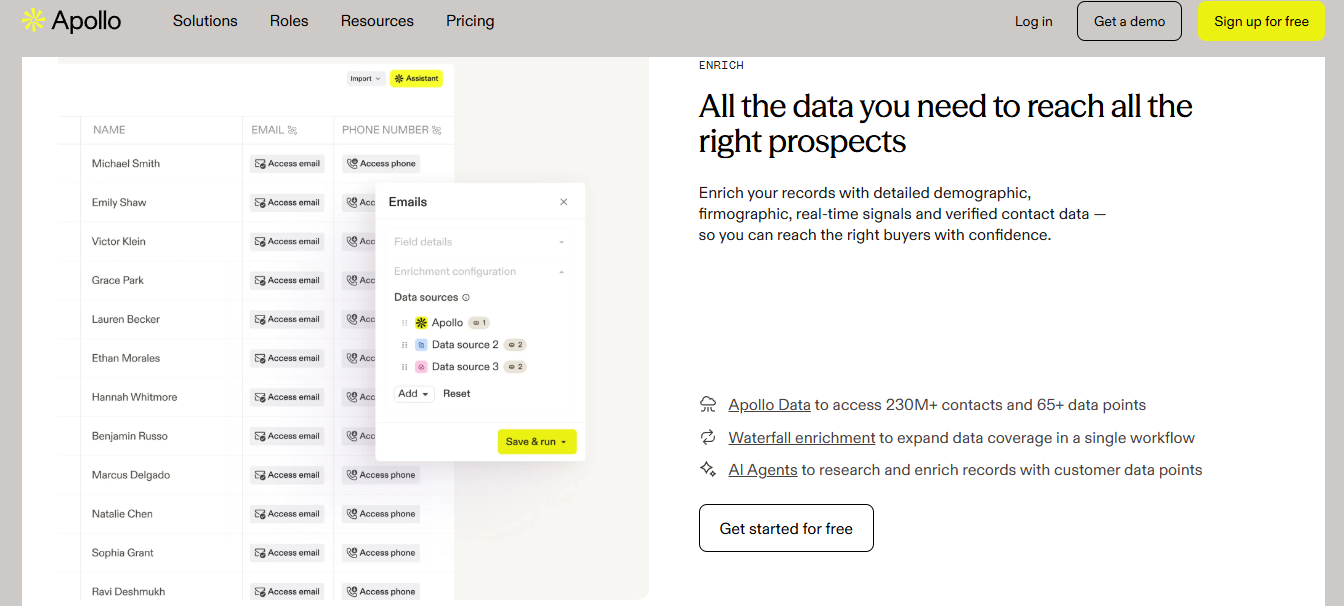This screenshot has width=1344, height=606.
Task: Open the Apollo Data link
Action: click(769, 405)
